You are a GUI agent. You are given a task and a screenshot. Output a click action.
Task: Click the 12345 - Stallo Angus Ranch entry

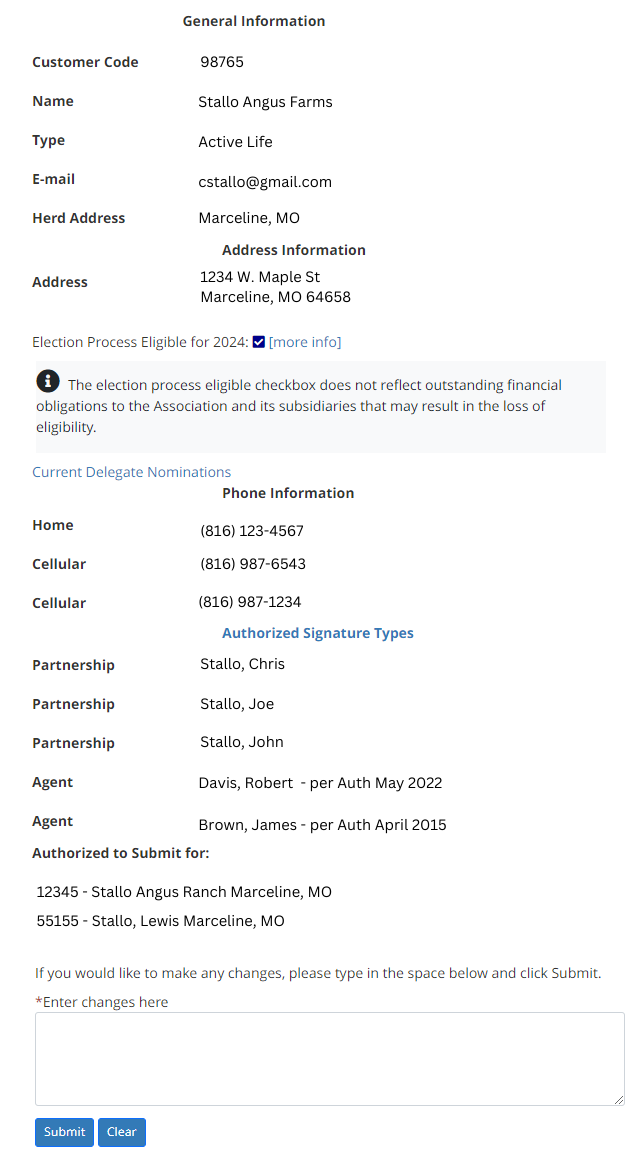(184, 891)
